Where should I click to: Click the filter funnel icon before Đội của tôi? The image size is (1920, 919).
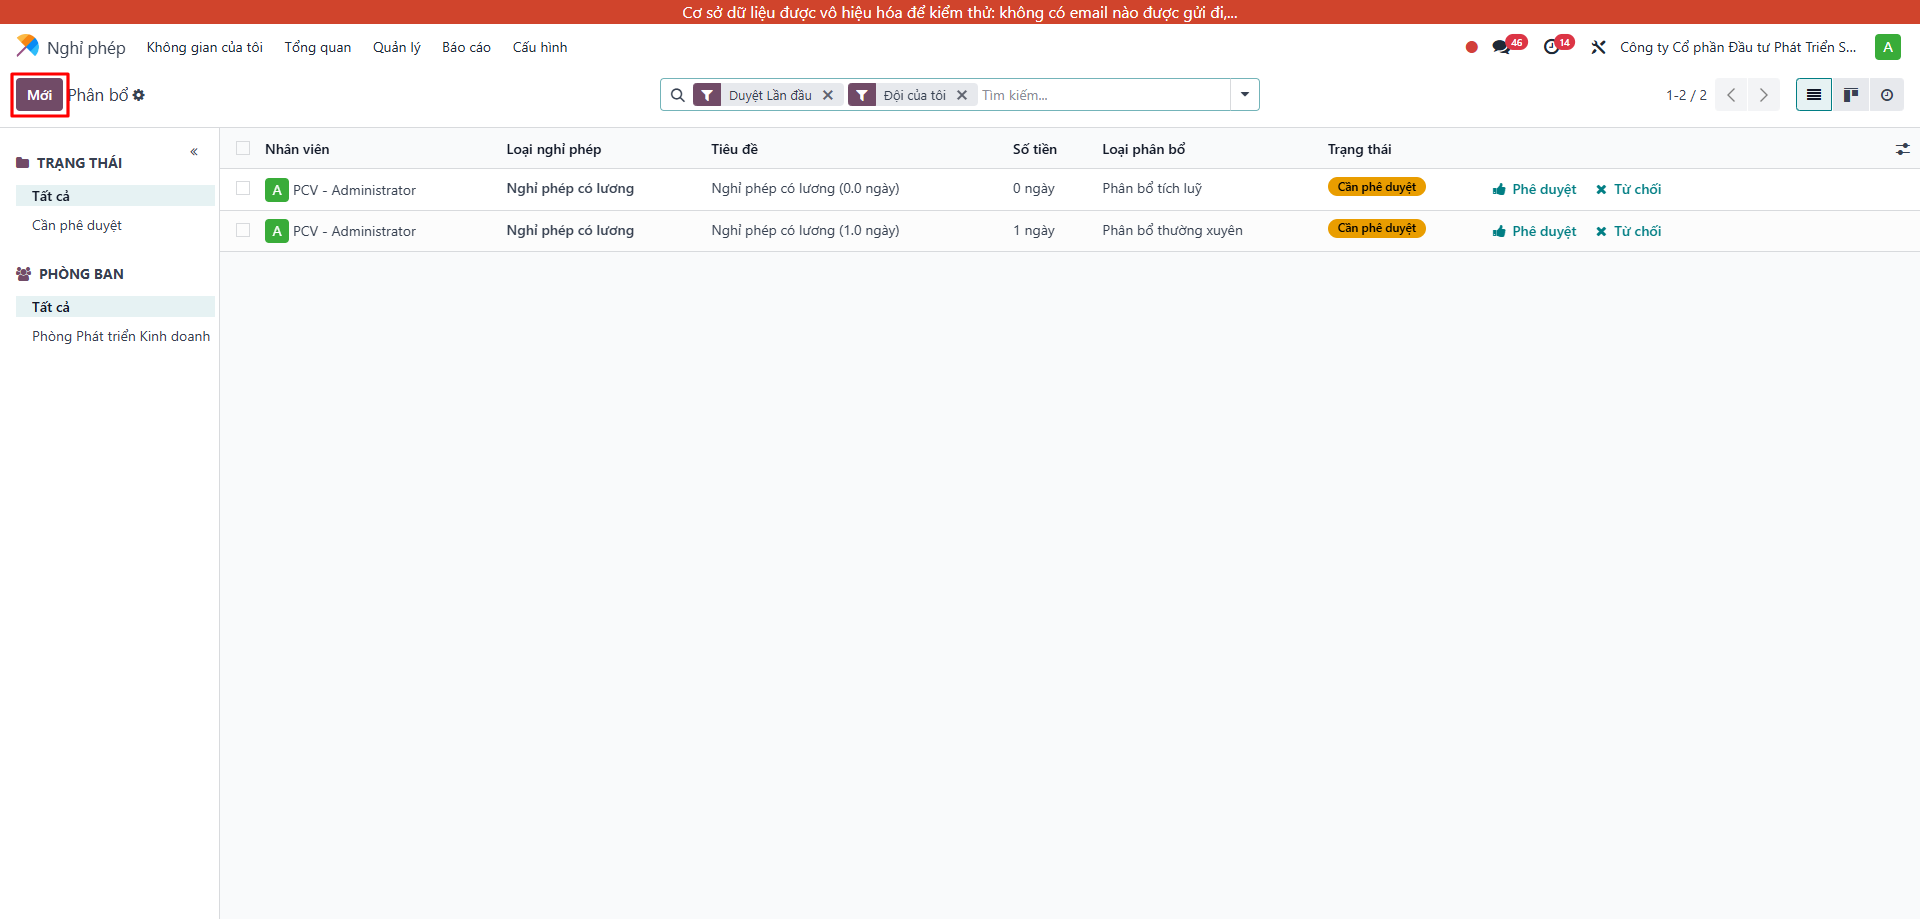[862, 95]
